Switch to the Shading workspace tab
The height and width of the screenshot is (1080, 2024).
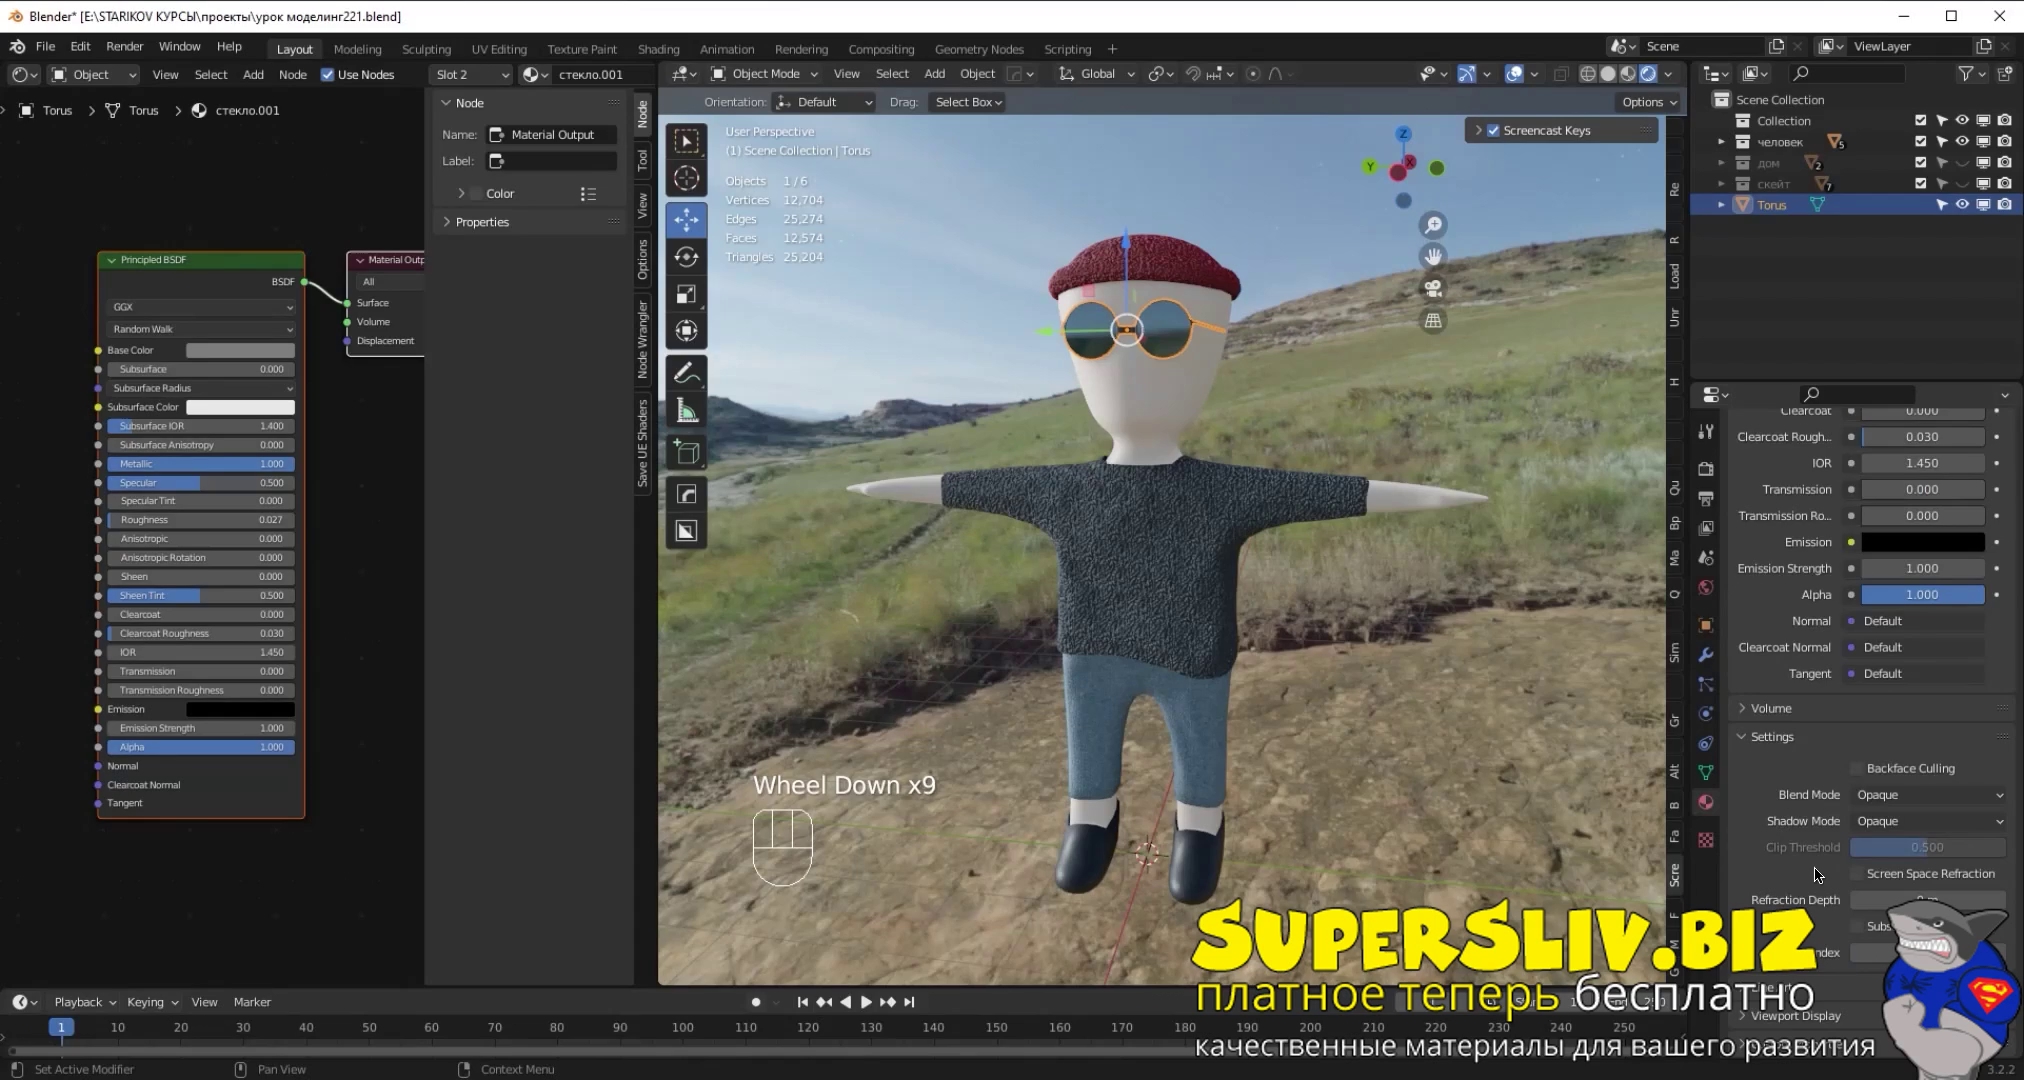(658, 48)
